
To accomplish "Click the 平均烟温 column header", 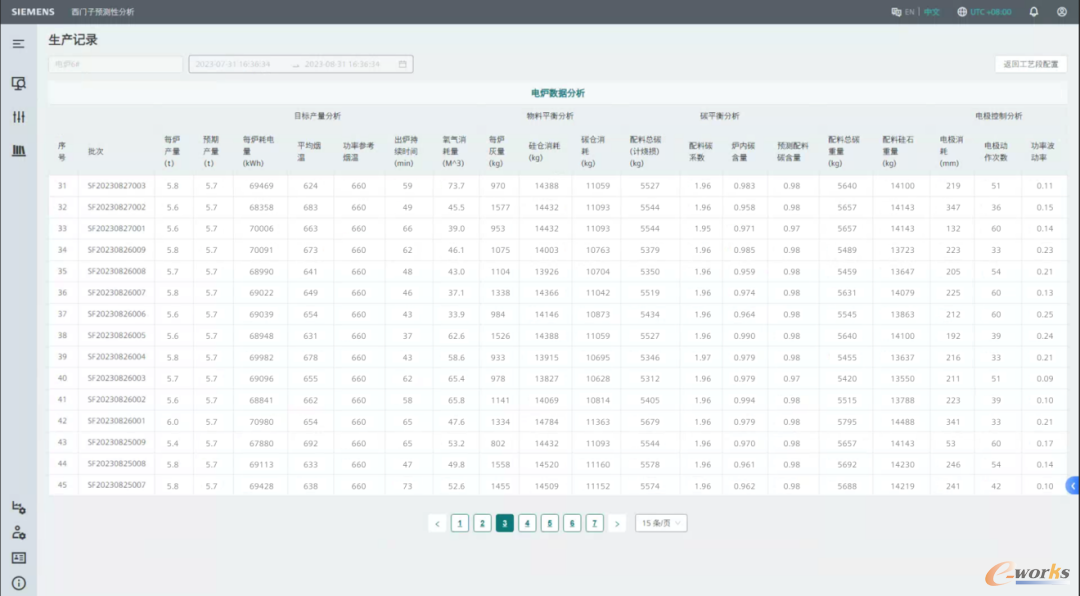I will pos(309,151).
